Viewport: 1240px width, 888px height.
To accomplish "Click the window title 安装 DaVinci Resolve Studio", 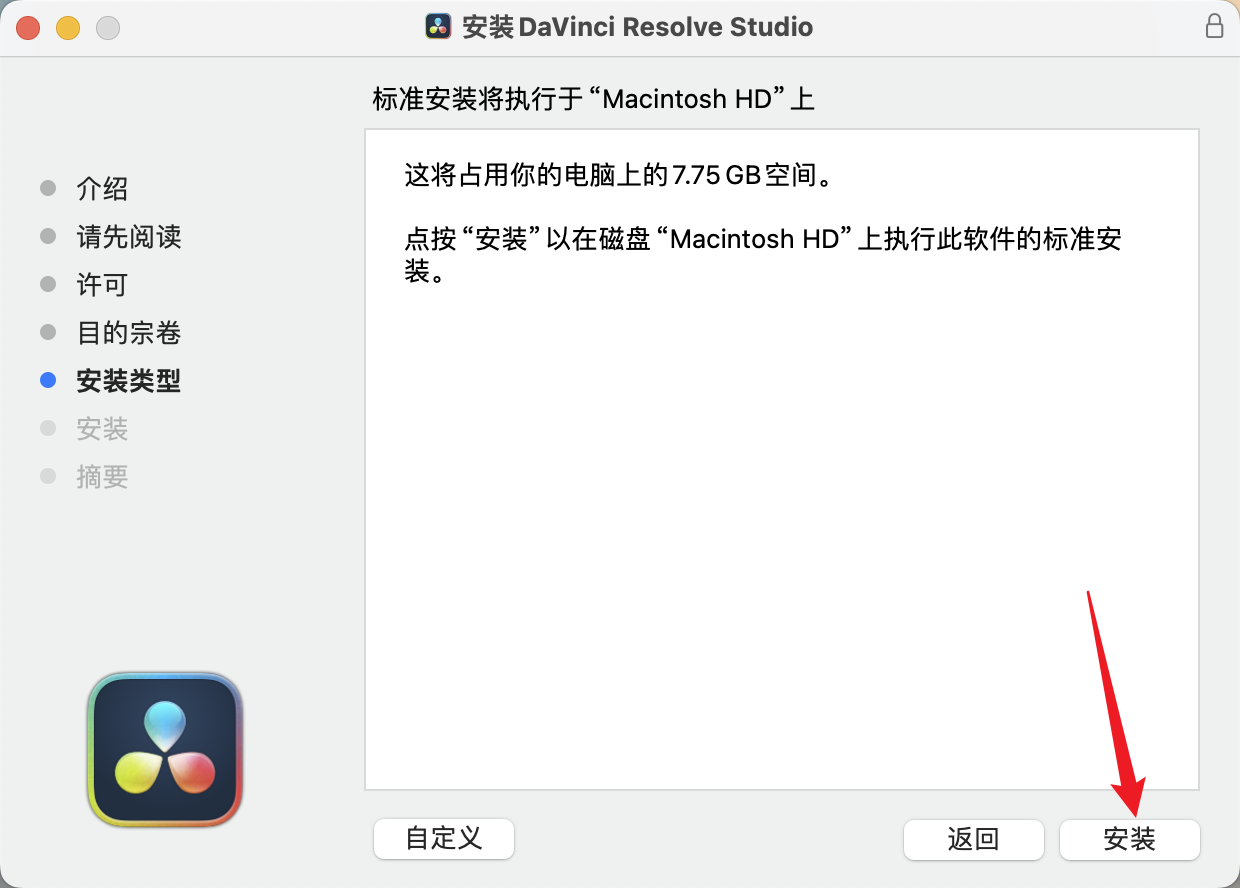I will pyautogui.click(x=637, y=27).
